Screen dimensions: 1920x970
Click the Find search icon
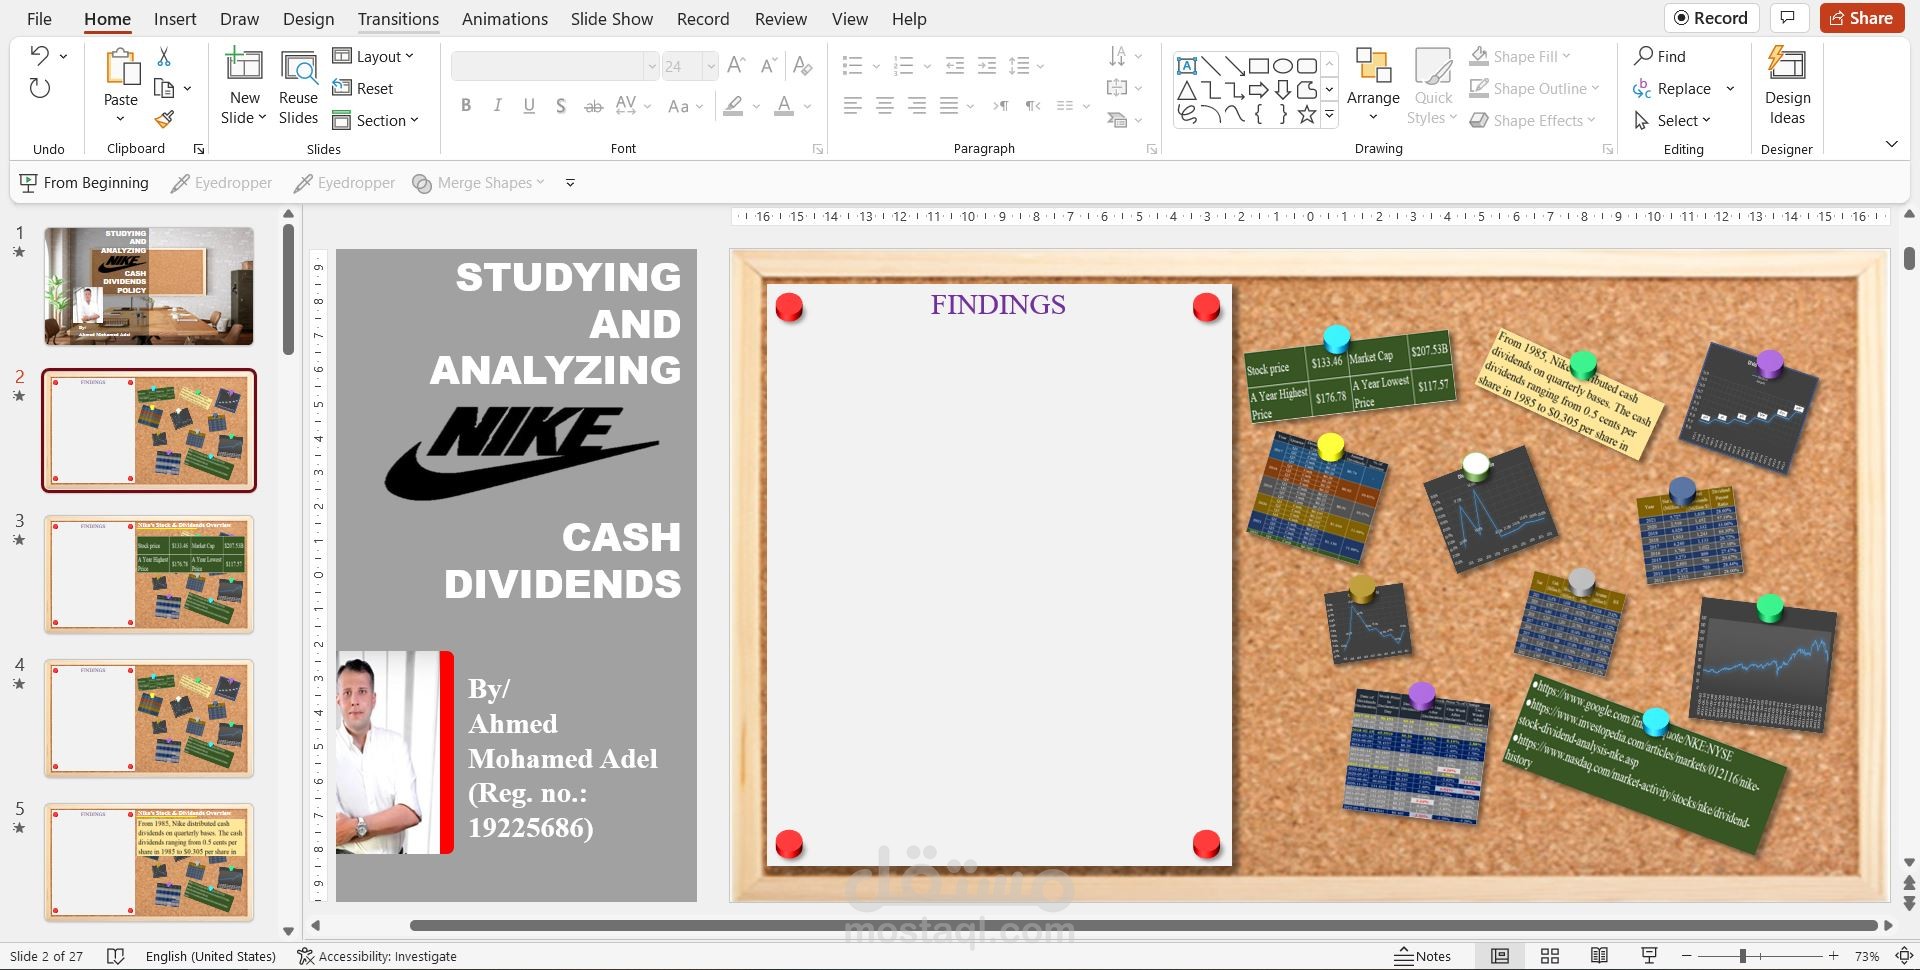(x=1660, y=57)
